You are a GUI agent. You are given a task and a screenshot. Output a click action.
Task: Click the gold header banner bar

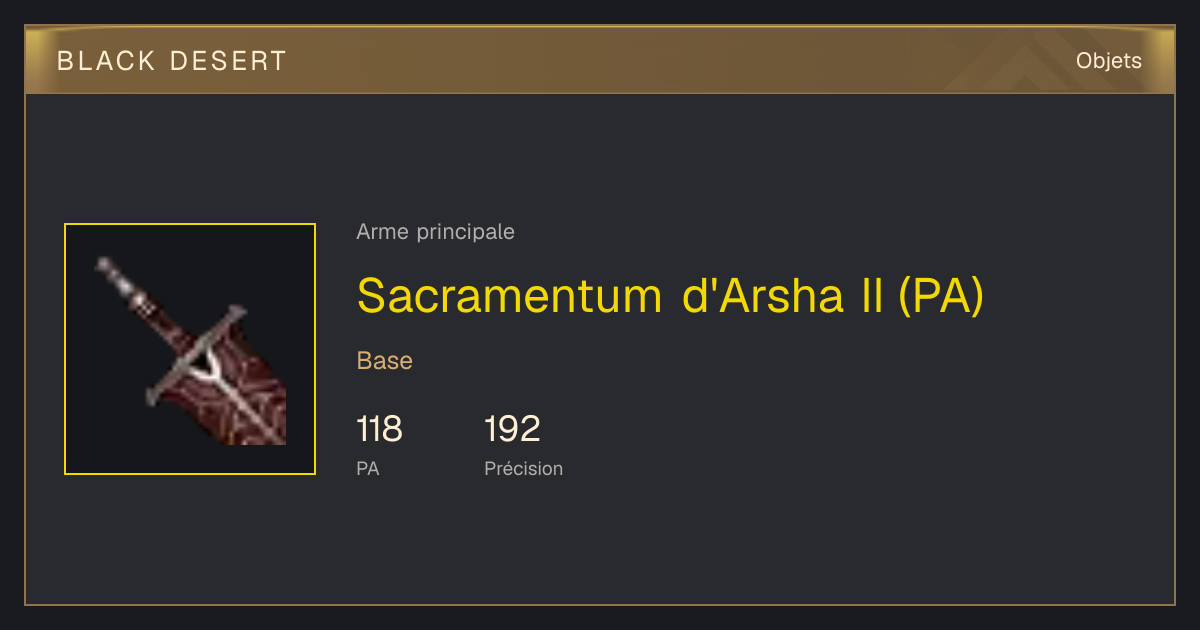click(600, 60)
